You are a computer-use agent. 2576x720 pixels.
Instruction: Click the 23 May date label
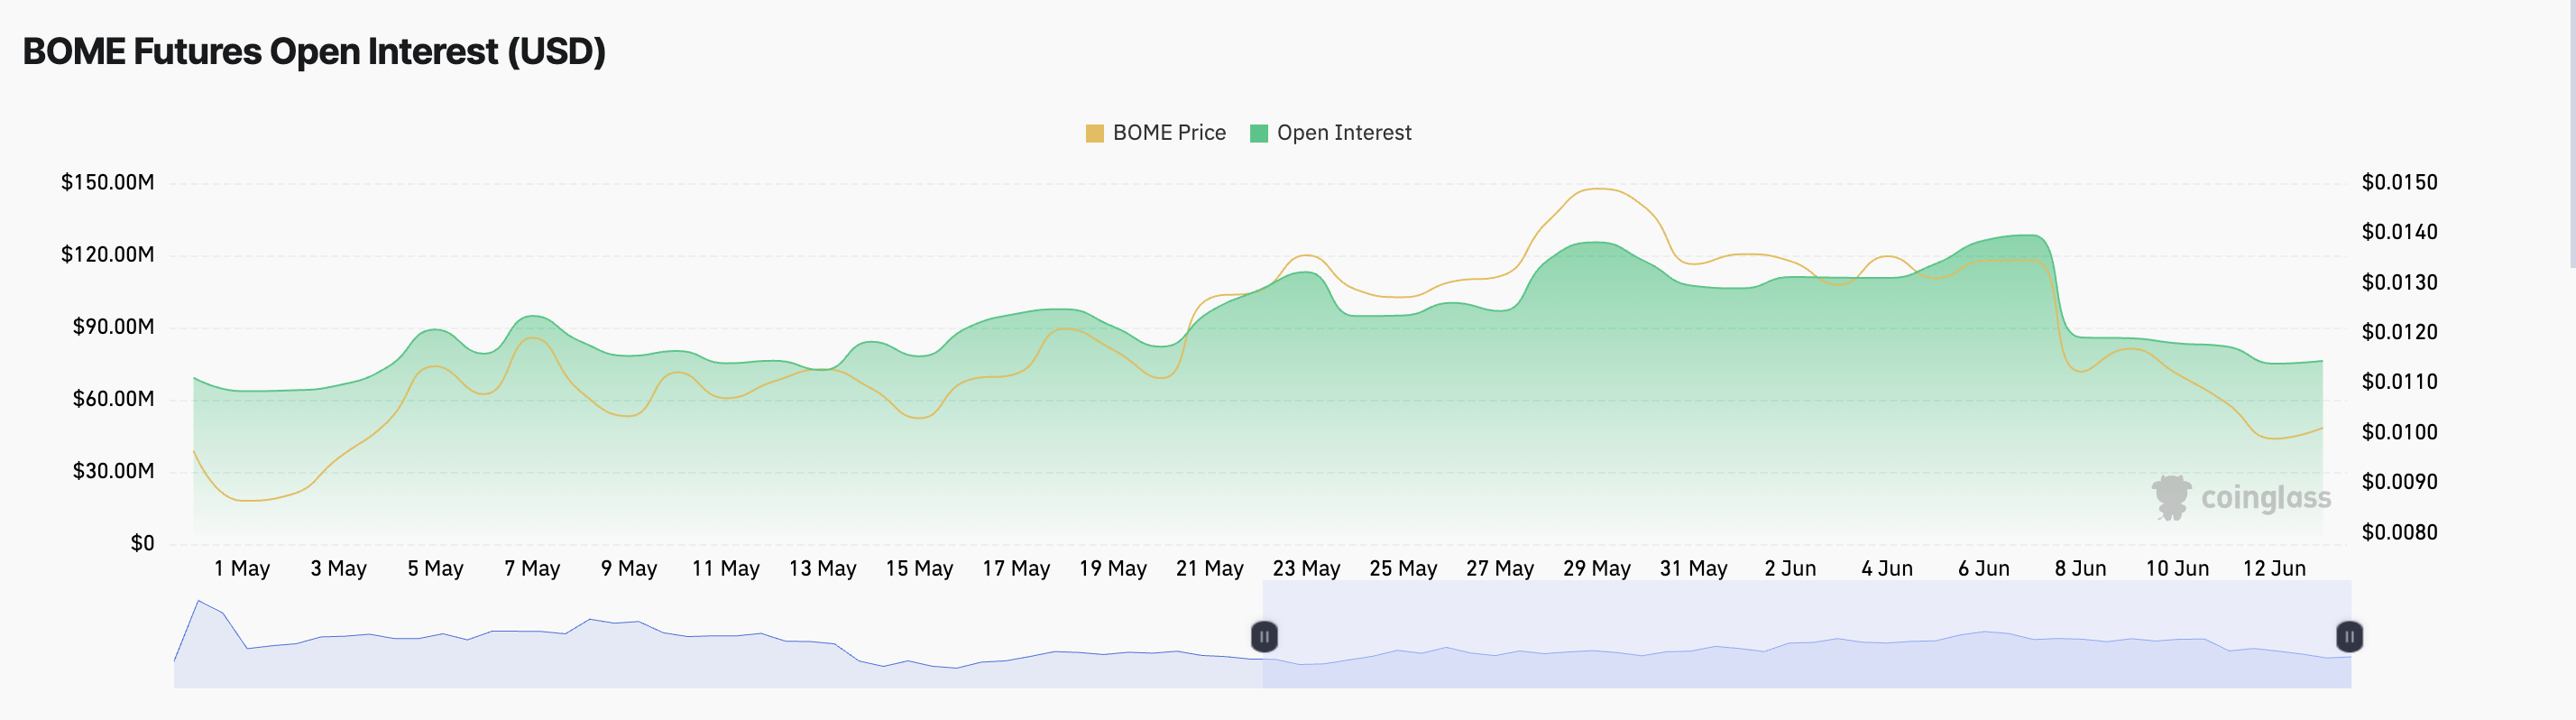[1307, 569]
